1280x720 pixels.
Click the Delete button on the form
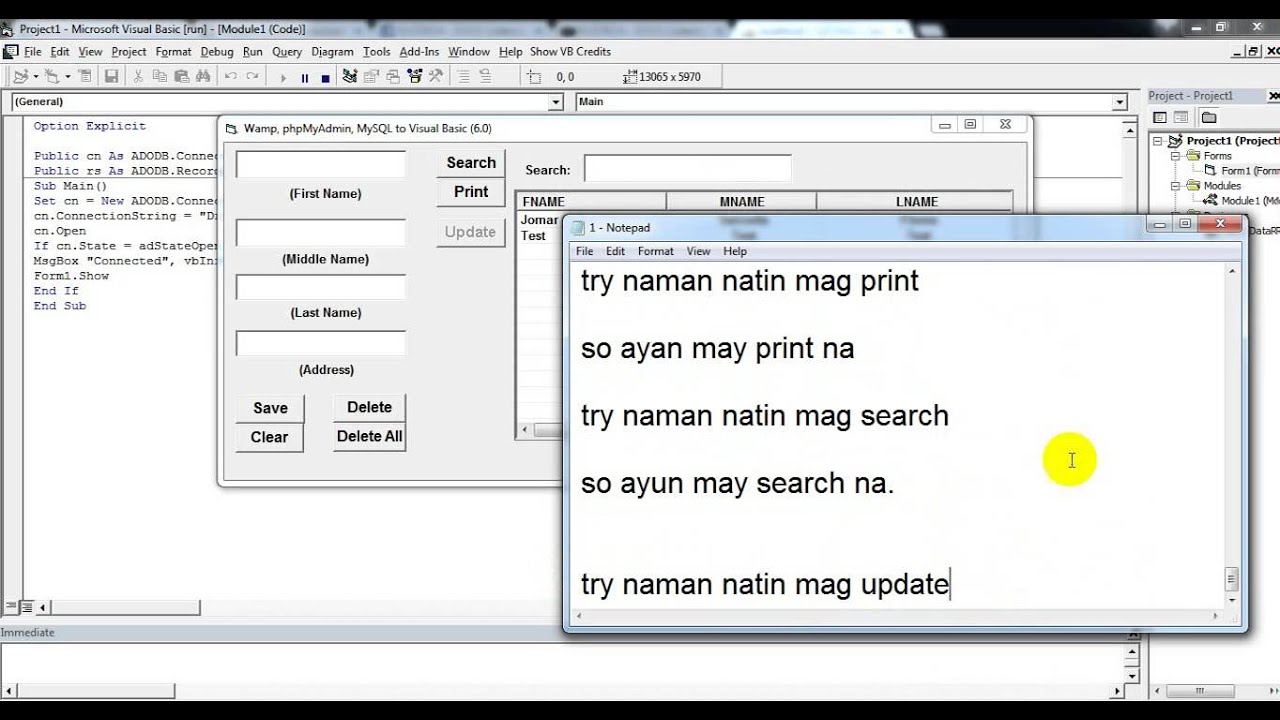pos(369,407)
